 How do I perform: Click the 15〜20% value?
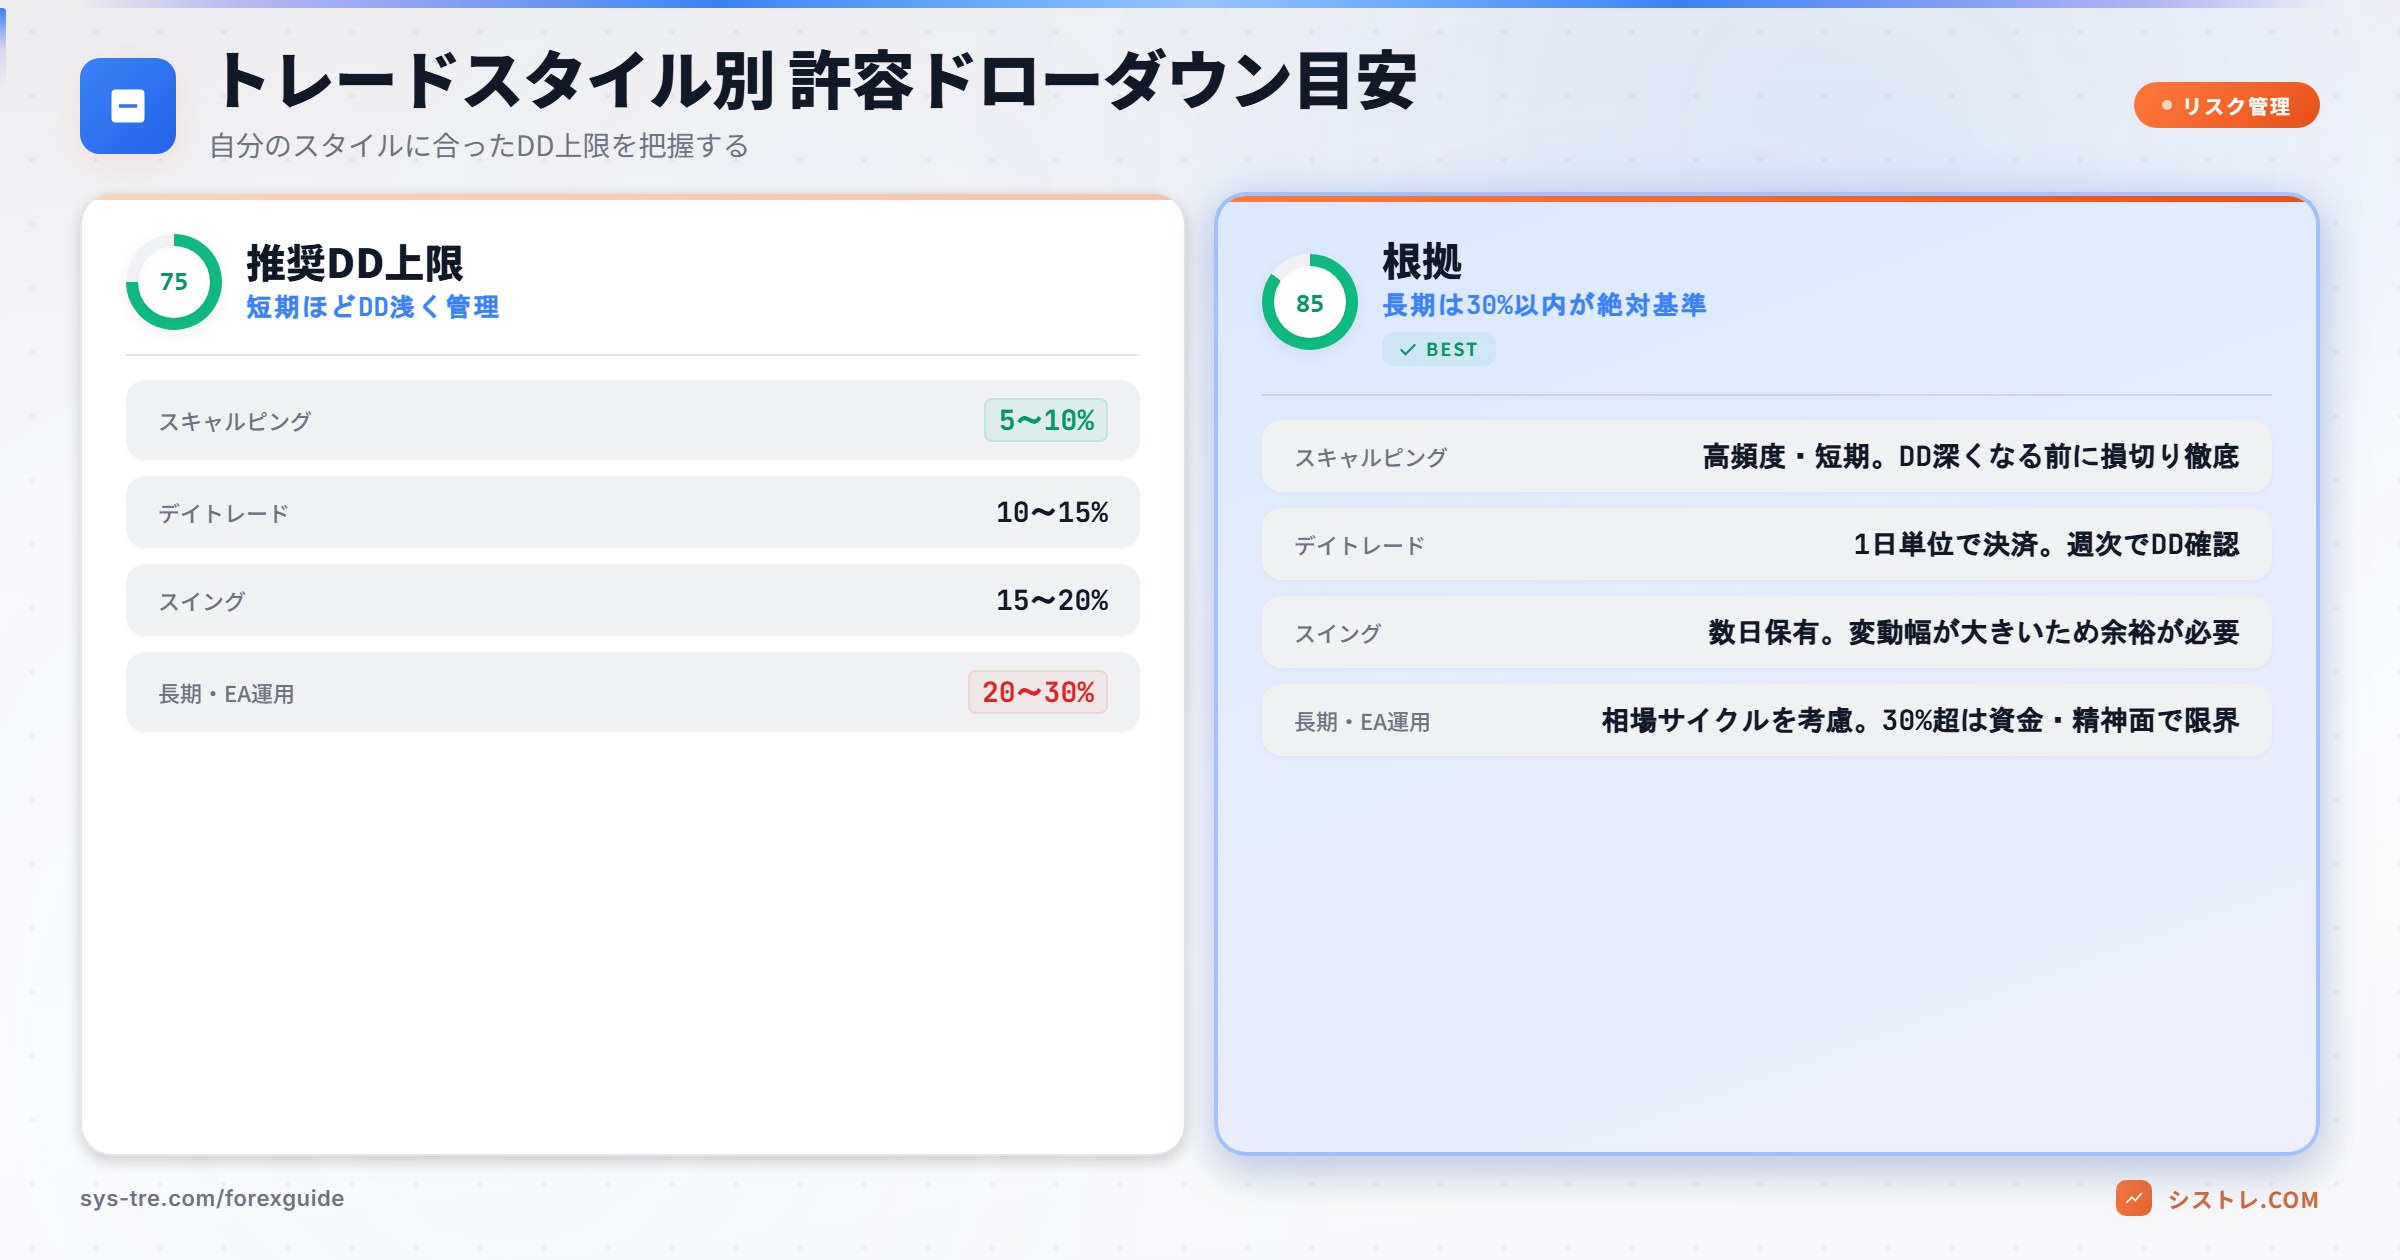(x=1052, y=600)
